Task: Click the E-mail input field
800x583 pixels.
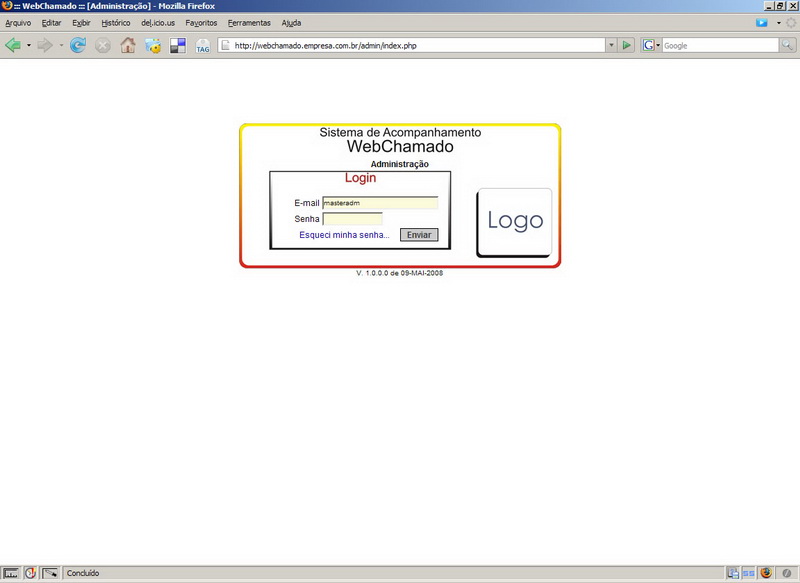Action: tap(380, 203)
